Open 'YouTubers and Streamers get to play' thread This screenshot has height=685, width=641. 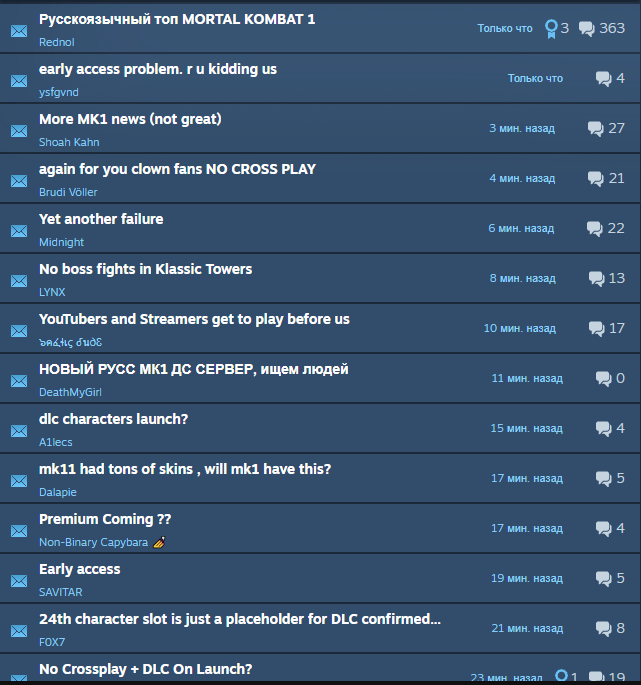[x=194, y=319]
